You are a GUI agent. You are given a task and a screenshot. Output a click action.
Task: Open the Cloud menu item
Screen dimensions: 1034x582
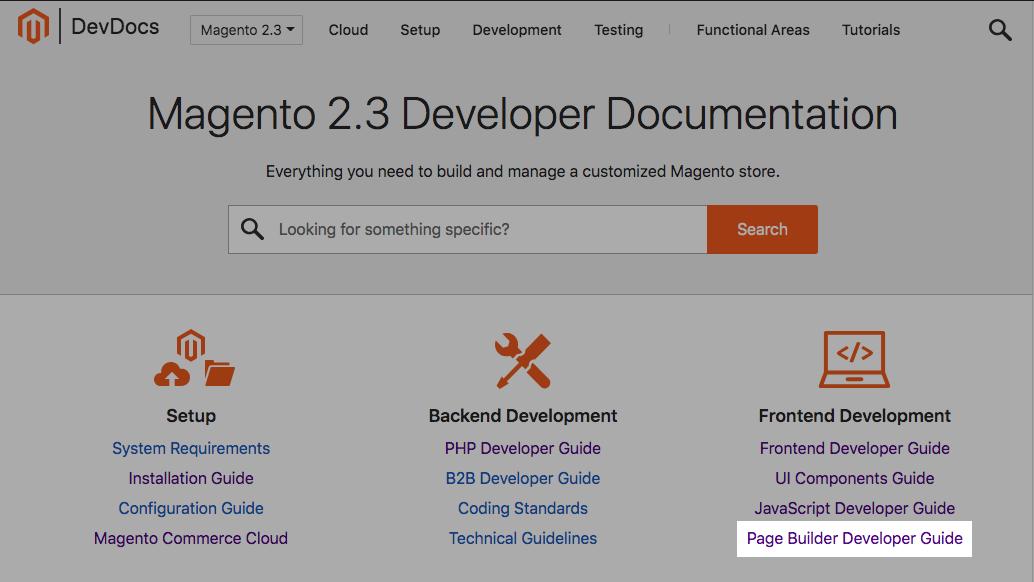pyautogui.click(x=348, y=30)
